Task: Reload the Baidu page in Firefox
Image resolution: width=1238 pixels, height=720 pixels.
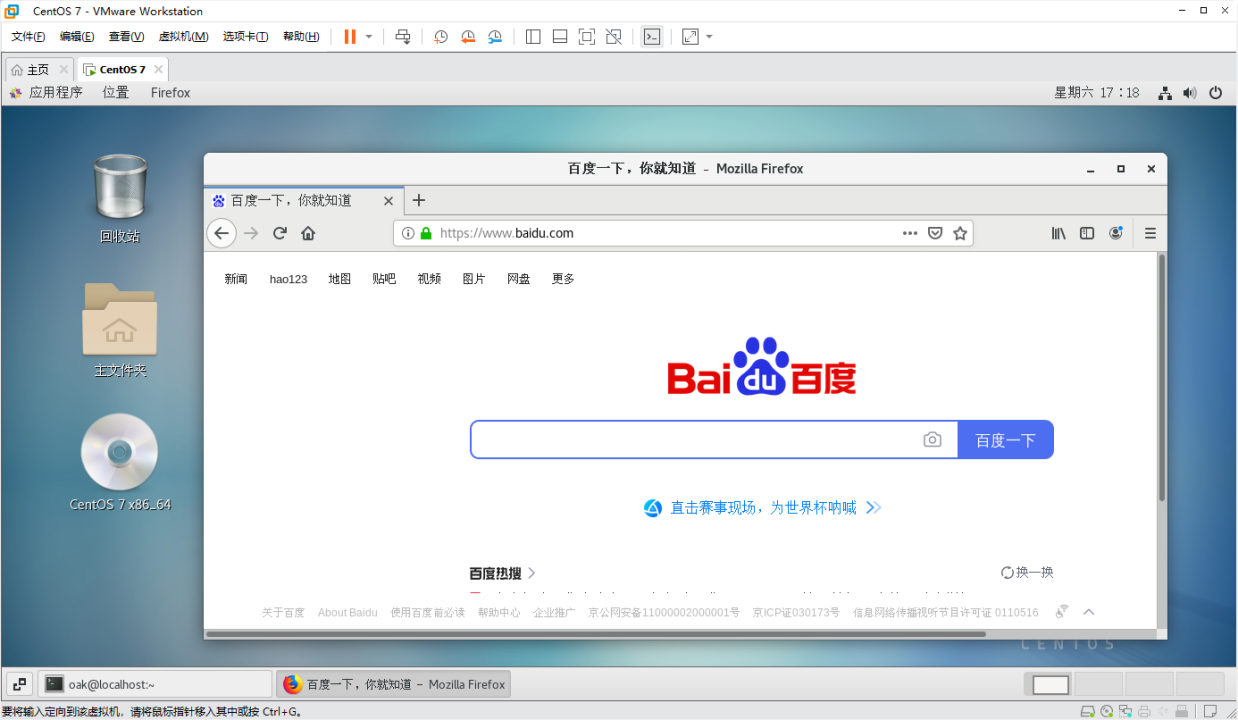Action: 280,233
